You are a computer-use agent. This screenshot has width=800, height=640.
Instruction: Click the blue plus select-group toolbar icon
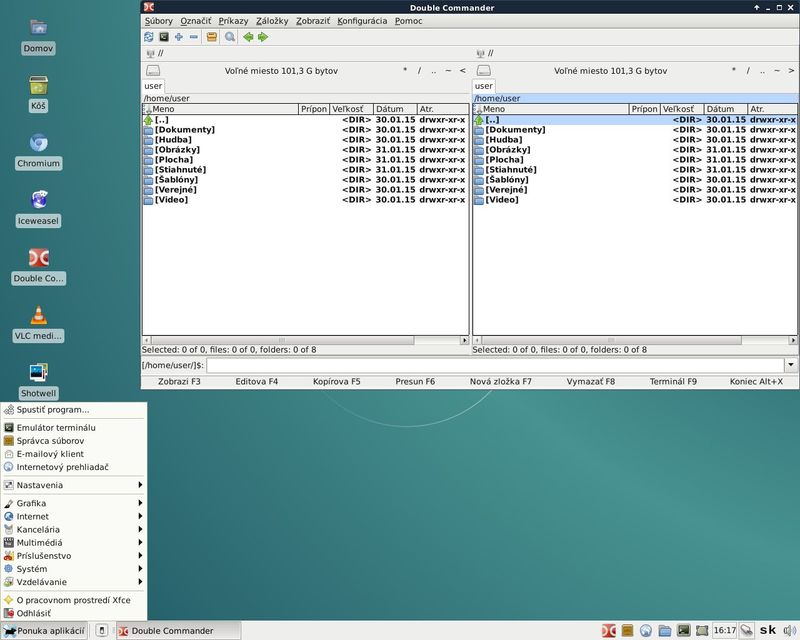point(179,37)
